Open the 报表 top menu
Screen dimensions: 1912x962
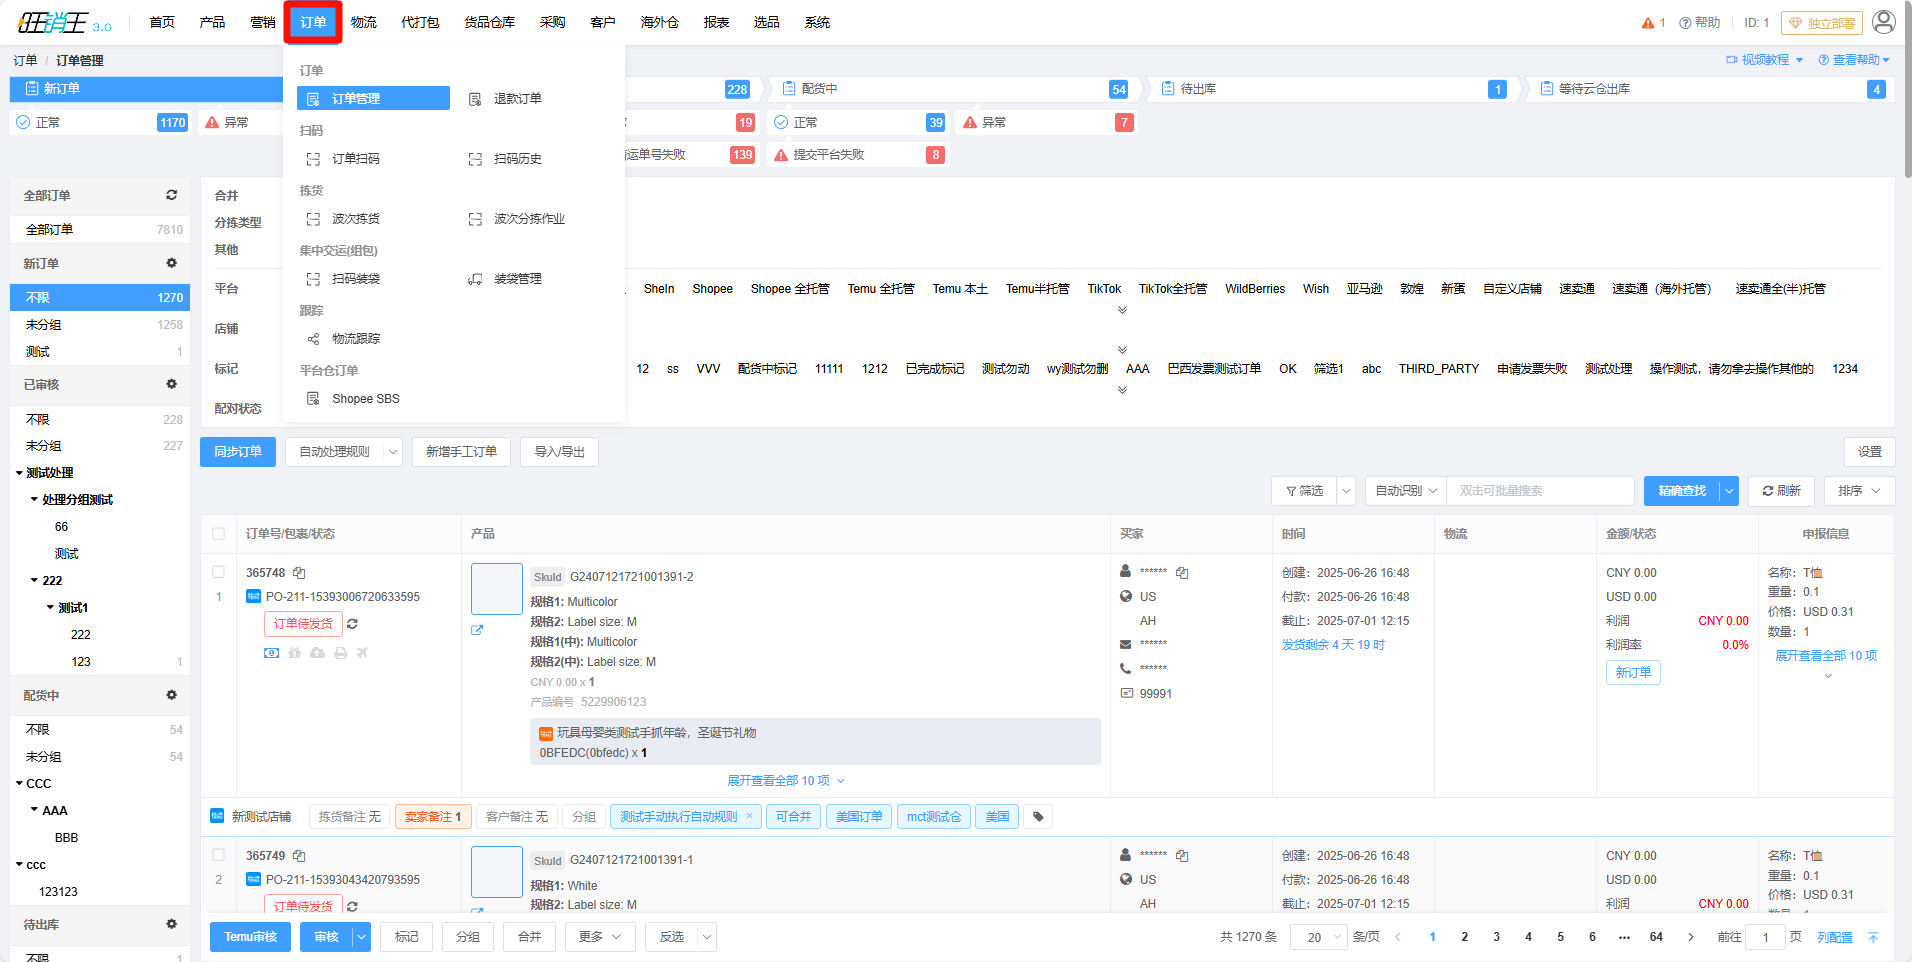pos(716,22)
